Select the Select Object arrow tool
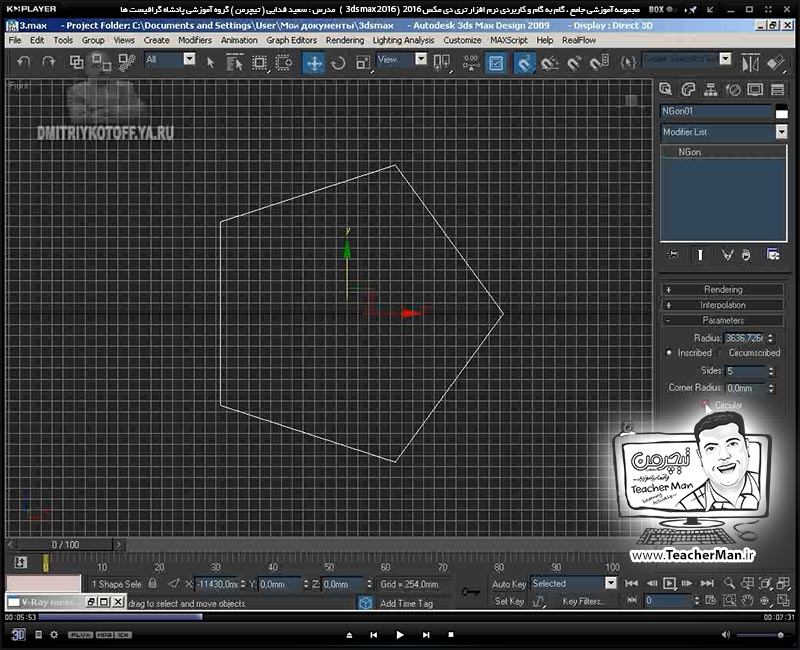Image resolution: width=800 pixels, height=650 pixels. pyautogui.click(x=210, y=63)
